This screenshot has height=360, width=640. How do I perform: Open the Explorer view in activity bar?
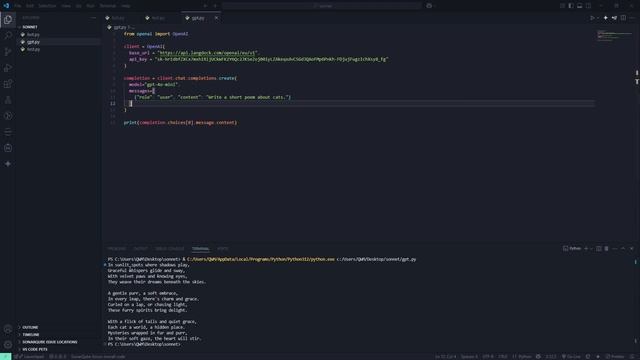tap(8, 20)
